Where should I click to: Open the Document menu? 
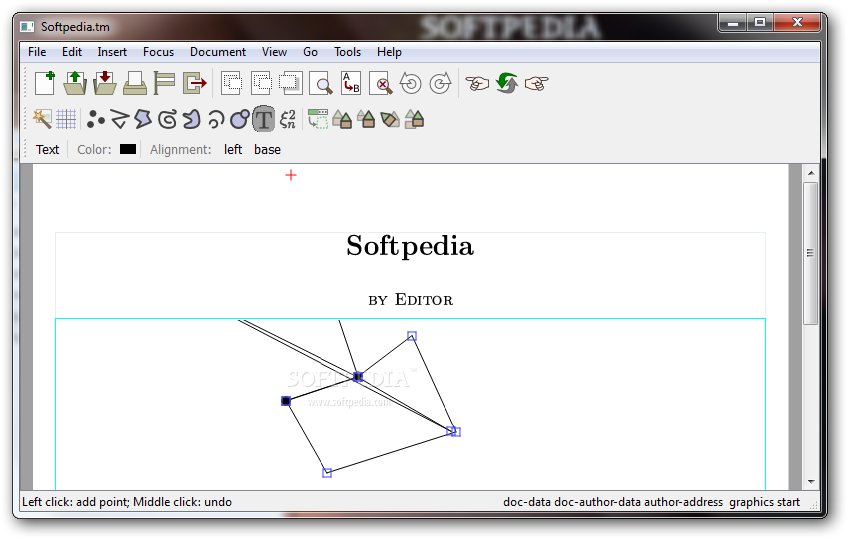[217, 52]
